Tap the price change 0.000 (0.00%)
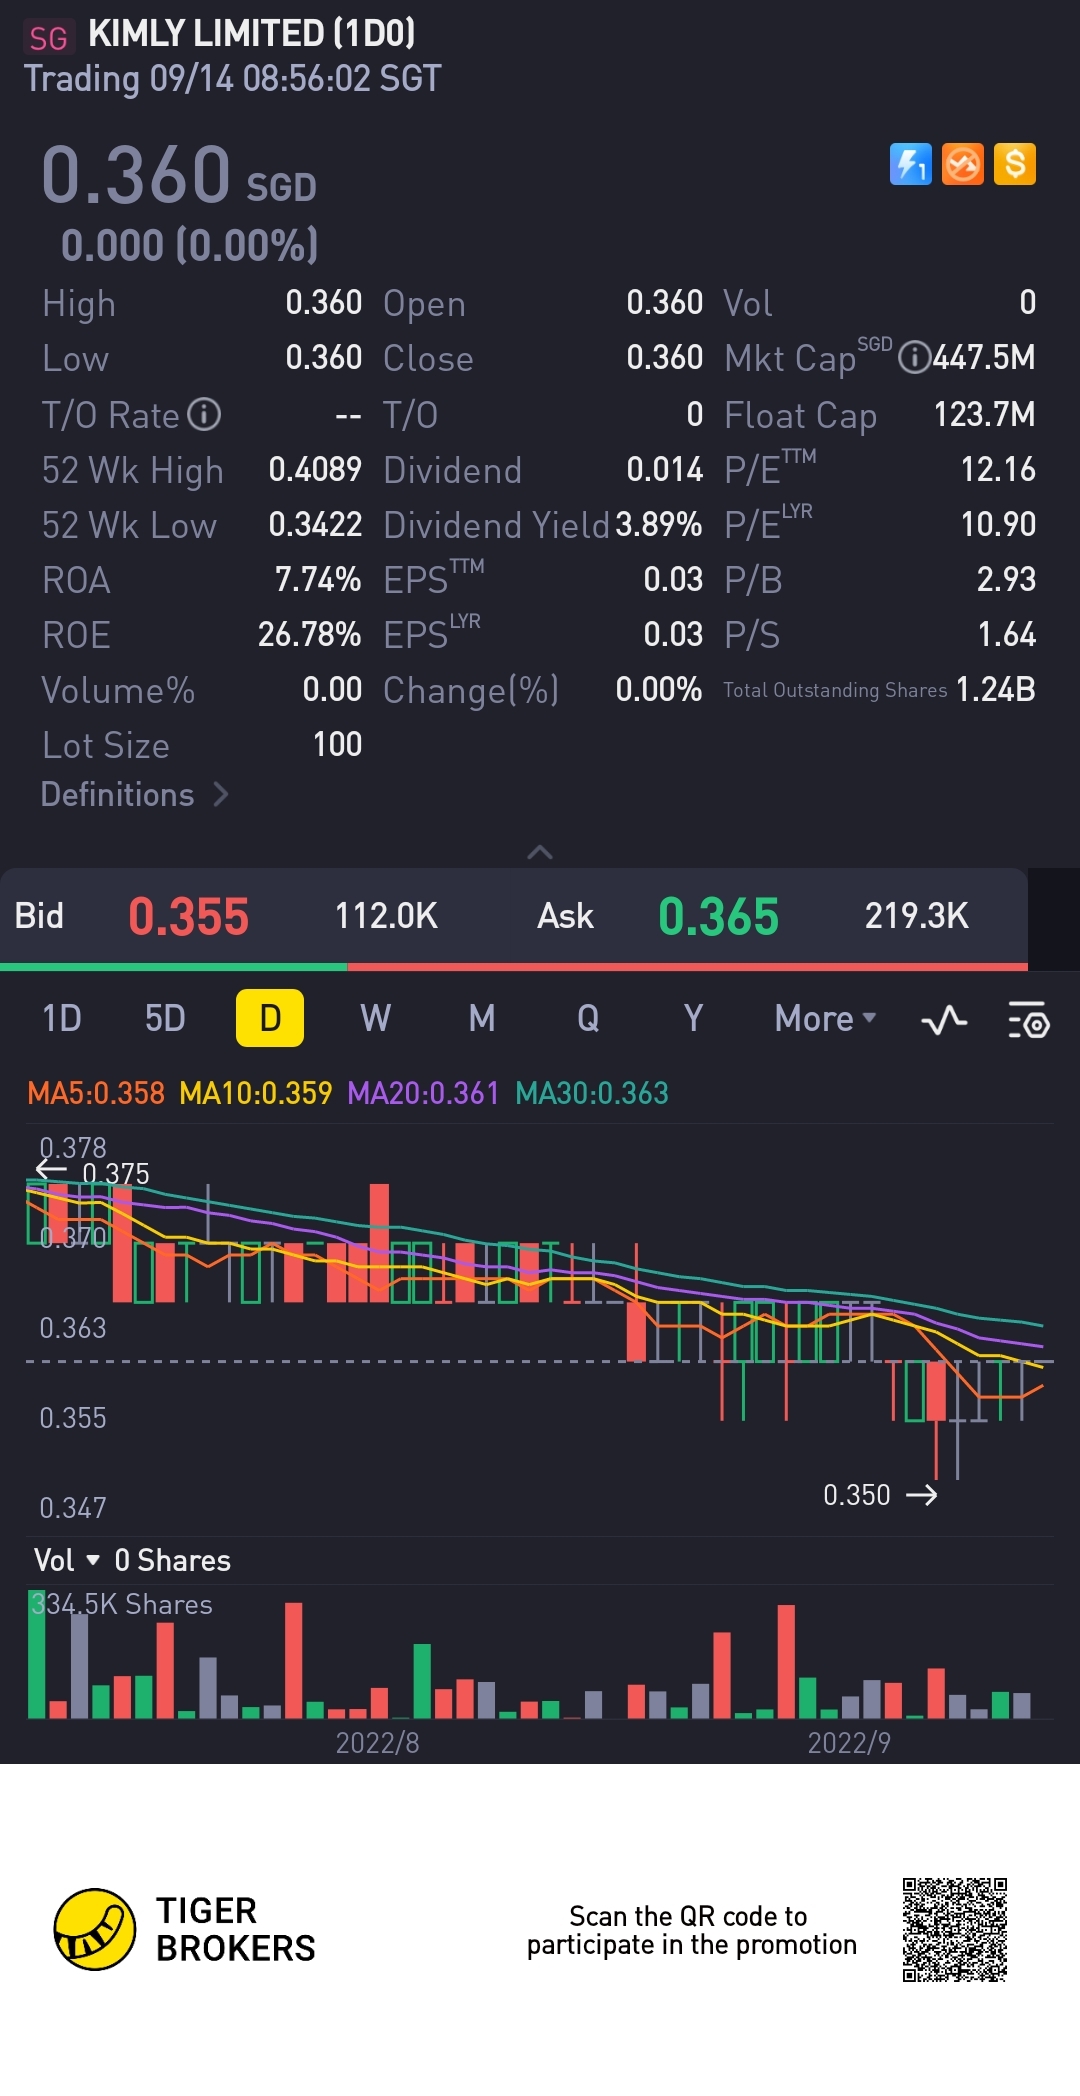The image size is (1080, 2096). pos(190,245)
